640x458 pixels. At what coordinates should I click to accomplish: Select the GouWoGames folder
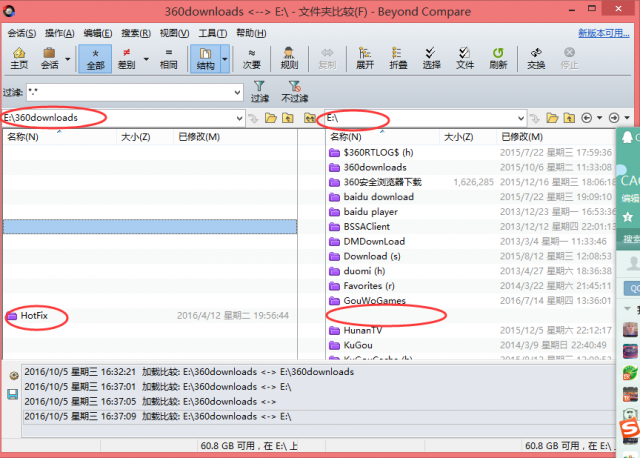367,301
